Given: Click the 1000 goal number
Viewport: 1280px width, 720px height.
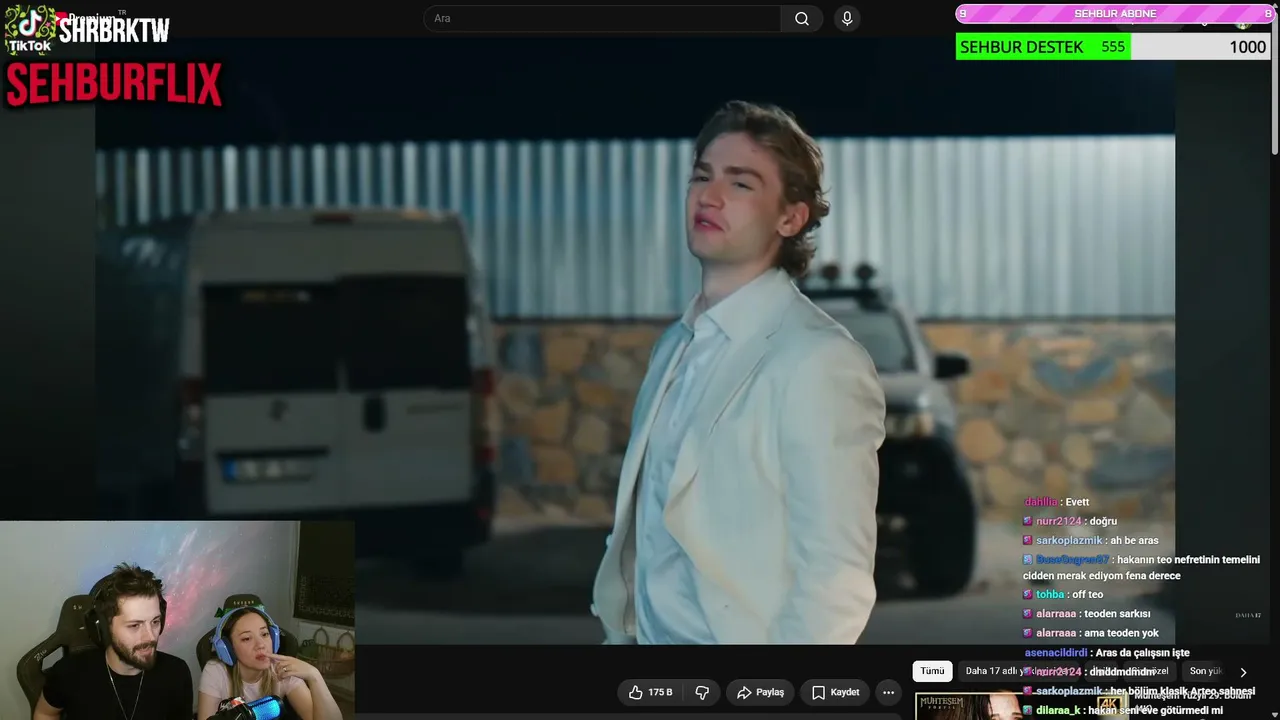Looking at the screenshot, I should (x=1247, y=47).
